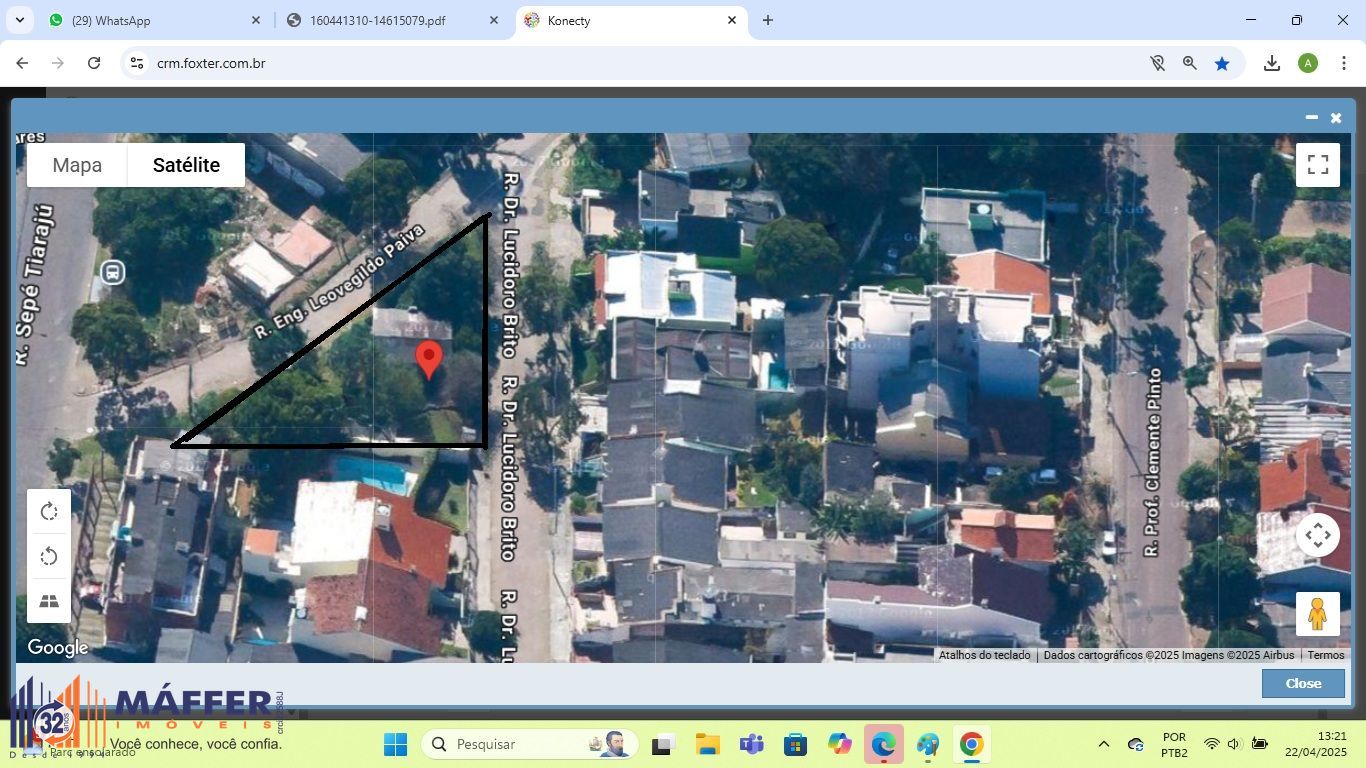Bookmark this page with the star icon
This screenshot has height=768, width=1366.
coord(1222,63)
